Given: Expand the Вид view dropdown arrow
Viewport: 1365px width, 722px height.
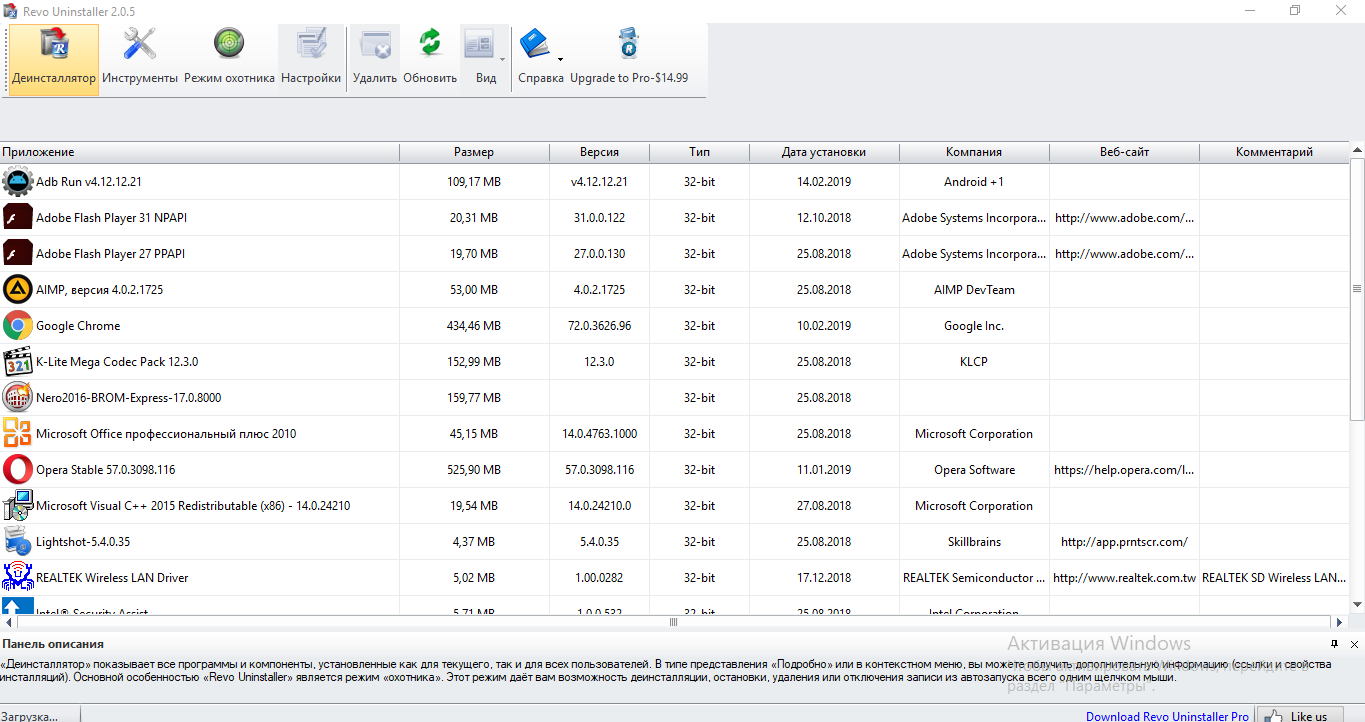Looking at the screenshot, I should coord(502,59).
